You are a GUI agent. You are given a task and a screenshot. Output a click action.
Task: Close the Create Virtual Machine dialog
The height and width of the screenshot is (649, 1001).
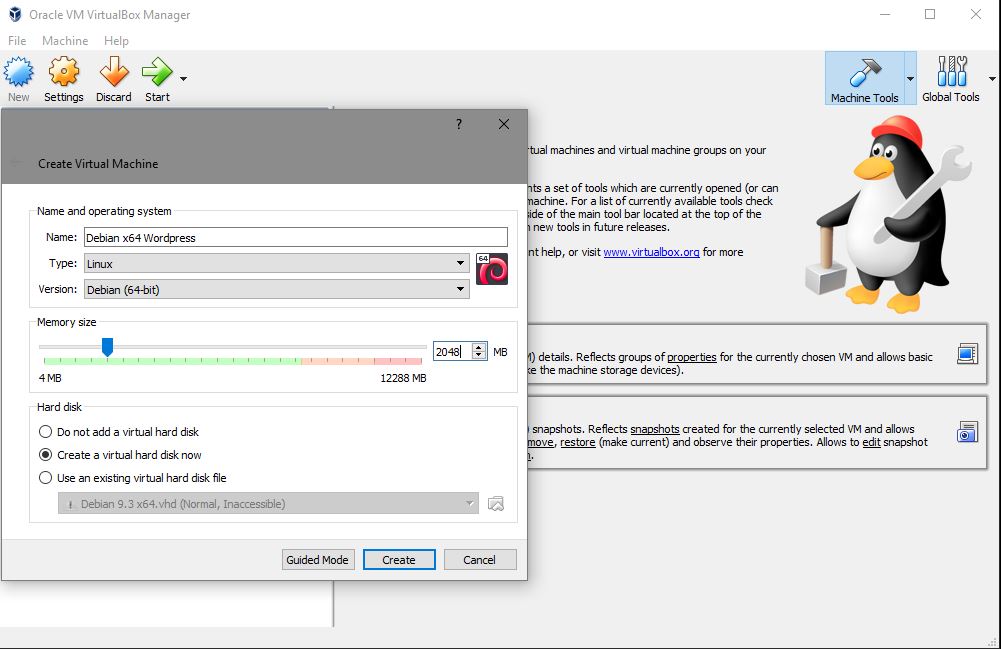pyautogui.click(x=504, y=124)
